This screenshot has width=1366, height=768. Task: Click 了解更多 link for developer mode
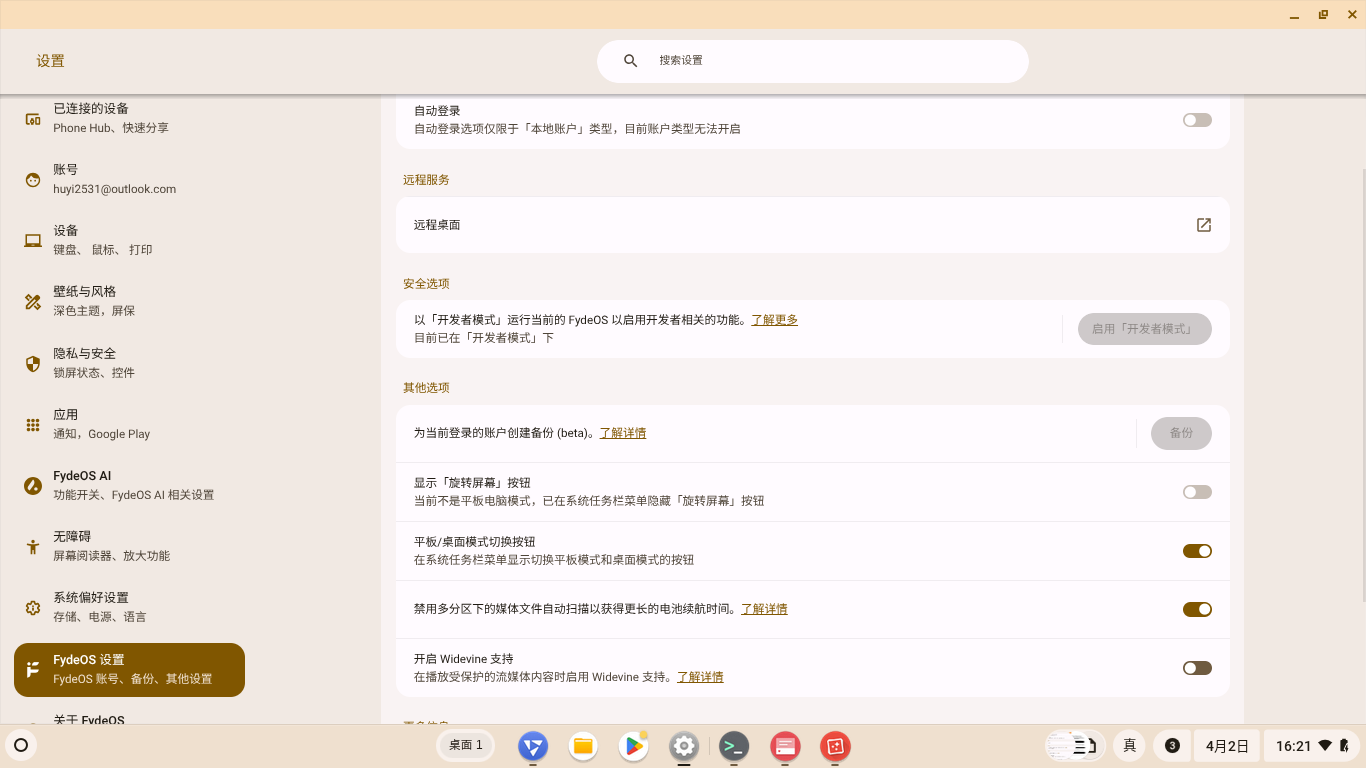tap(775, 320)
